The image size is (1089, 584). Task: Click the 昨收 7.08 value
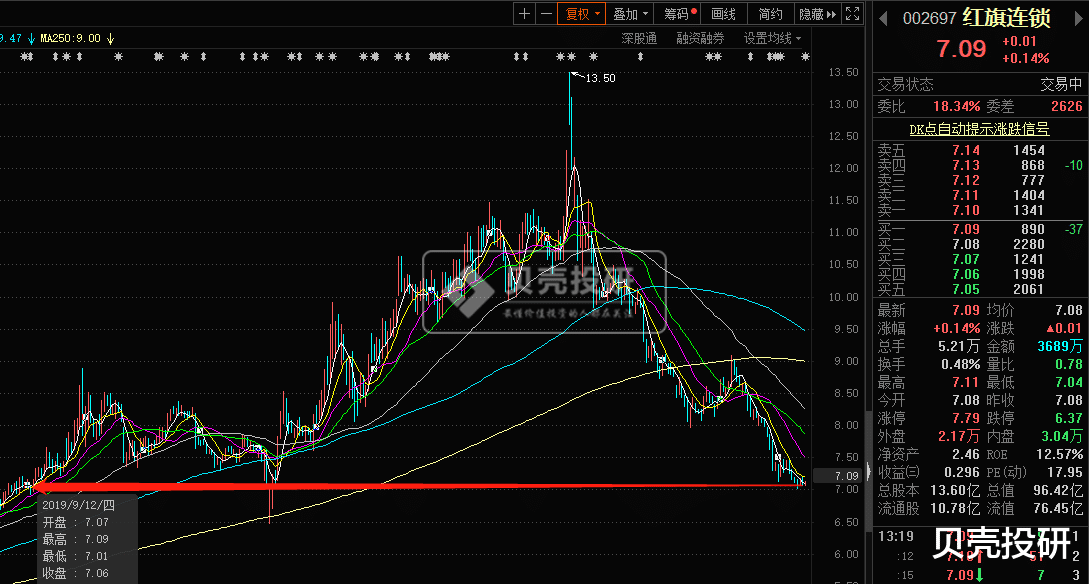coord(1069,401)
